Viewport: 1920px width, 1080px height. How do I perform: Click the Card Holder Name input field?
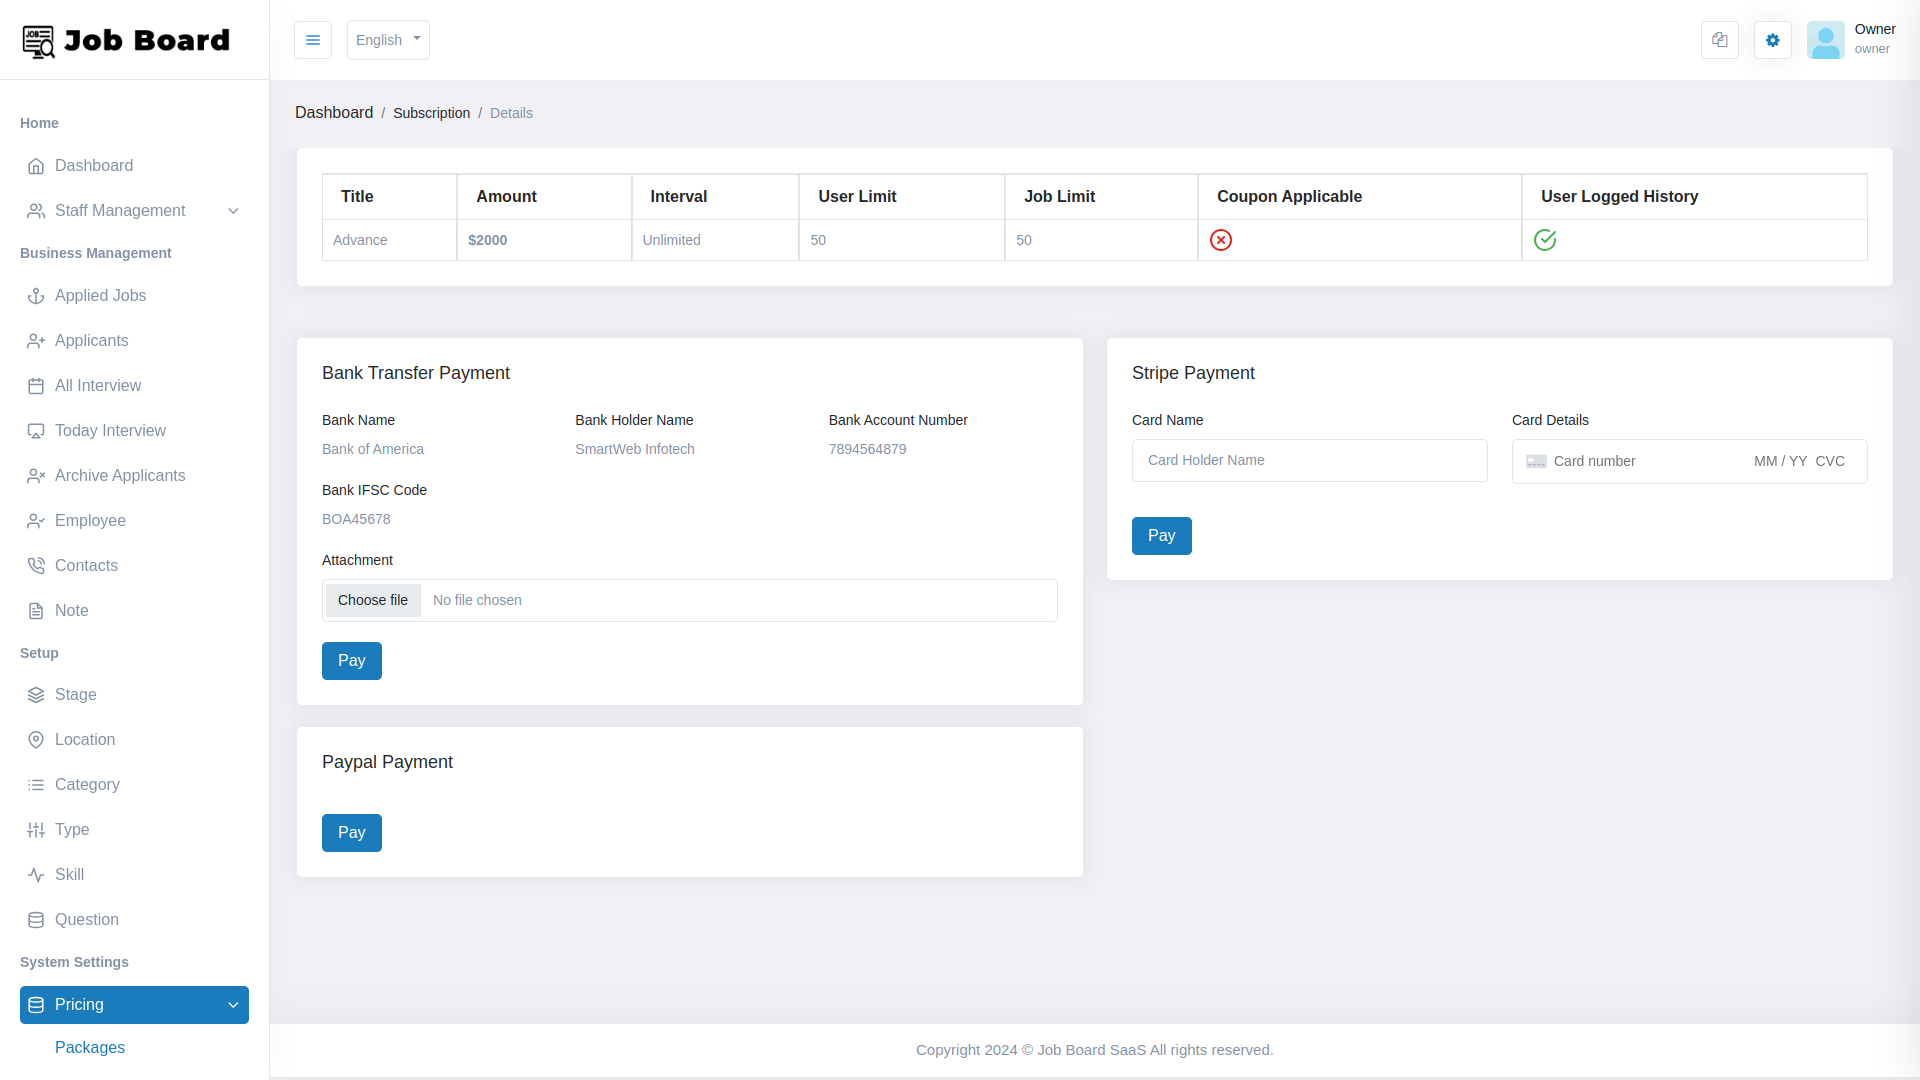(1309, 460)
